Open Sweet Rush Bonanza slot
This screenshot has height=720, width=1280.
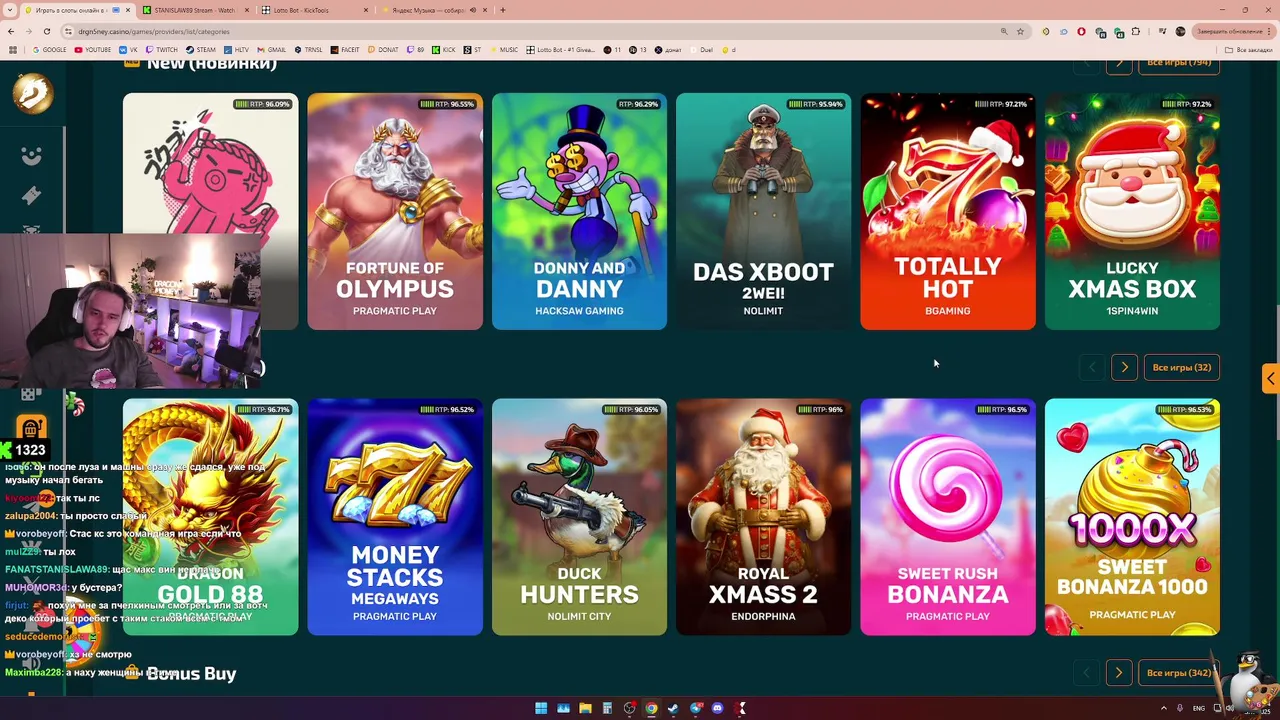click(x=948, y=517)
